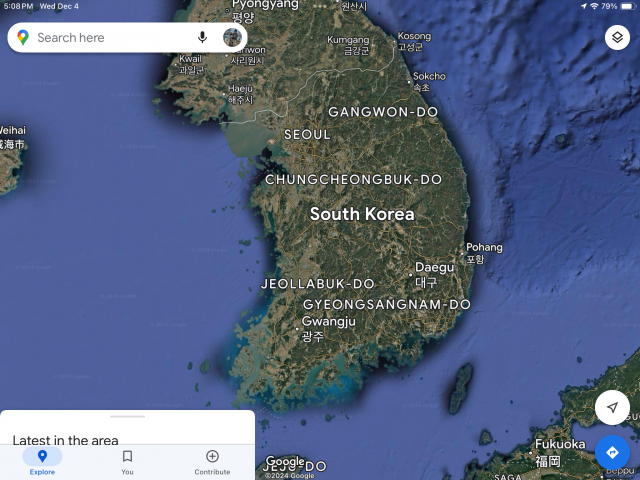
Task: Start voice search with microphone icon
Action: click(202, 38)
